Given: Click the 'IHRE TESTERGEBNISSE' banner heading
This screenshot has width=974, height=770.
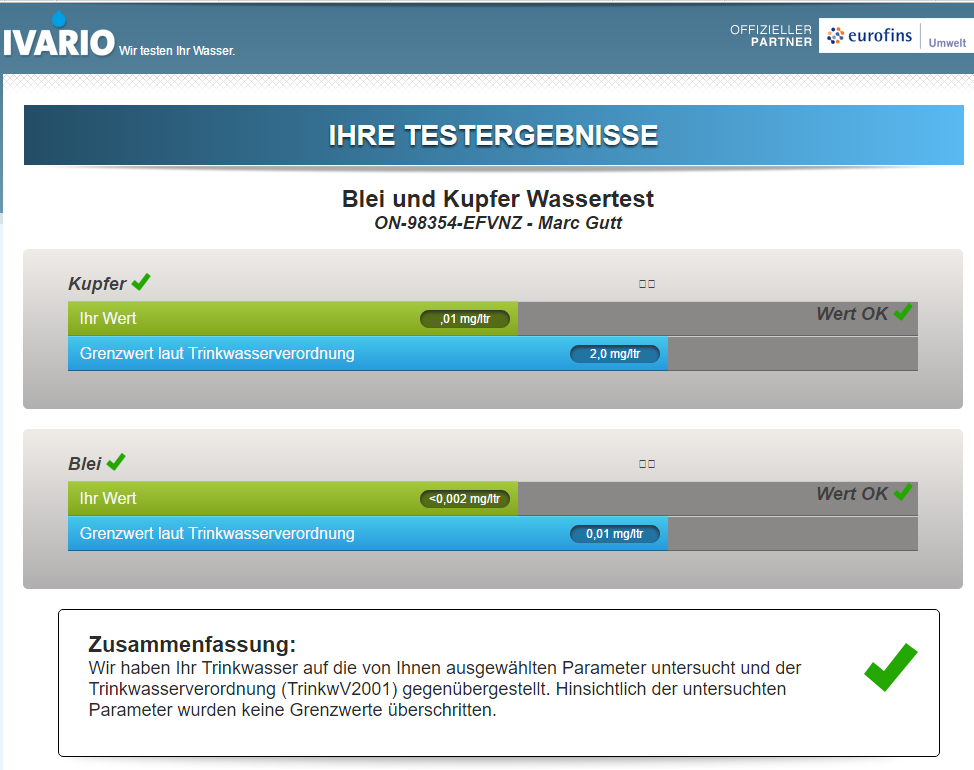Looking at the screenshot, I should (x=493, y=135).
